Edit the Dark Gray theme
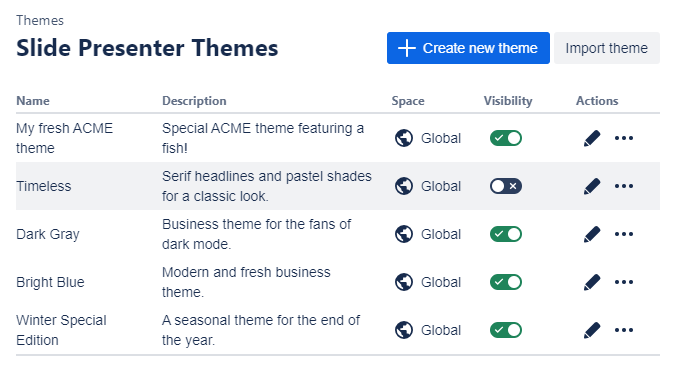 [x=592, y=234]
